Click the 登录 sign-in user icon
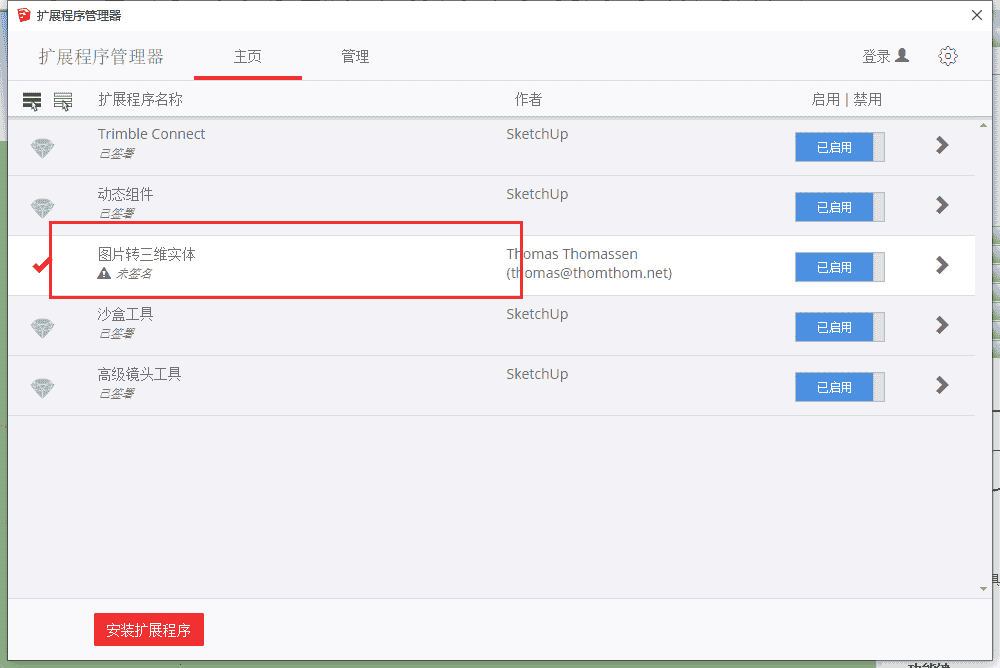The image size is (1000, 668). click(902, 56)
